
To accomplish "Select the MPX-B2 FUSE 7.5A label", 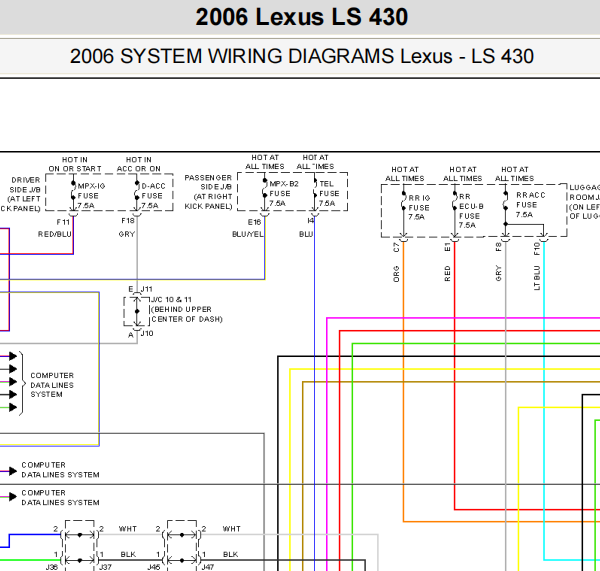I will click(284, 193).
